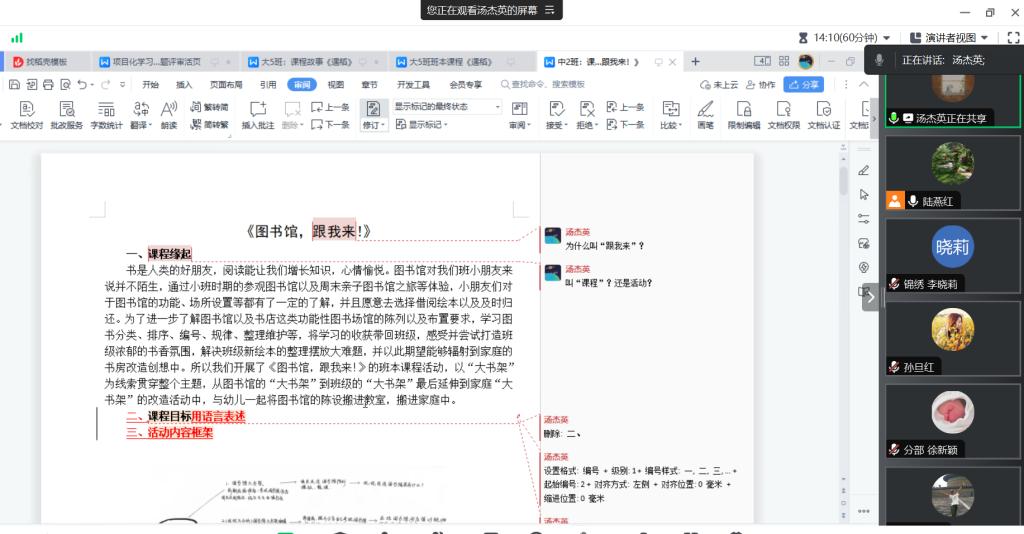Open 拒绝 reject changes dropdown

587,115
